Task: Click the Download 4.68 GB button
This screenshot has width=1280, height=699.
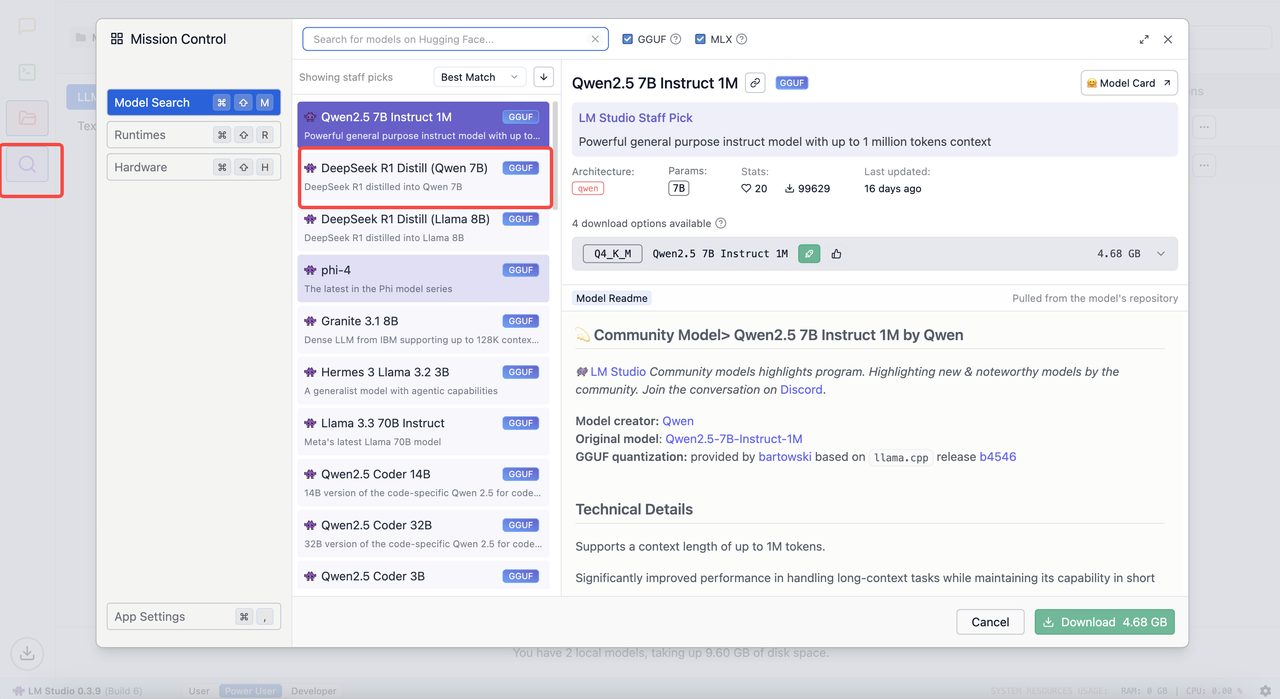Action: coord(1104,622)
